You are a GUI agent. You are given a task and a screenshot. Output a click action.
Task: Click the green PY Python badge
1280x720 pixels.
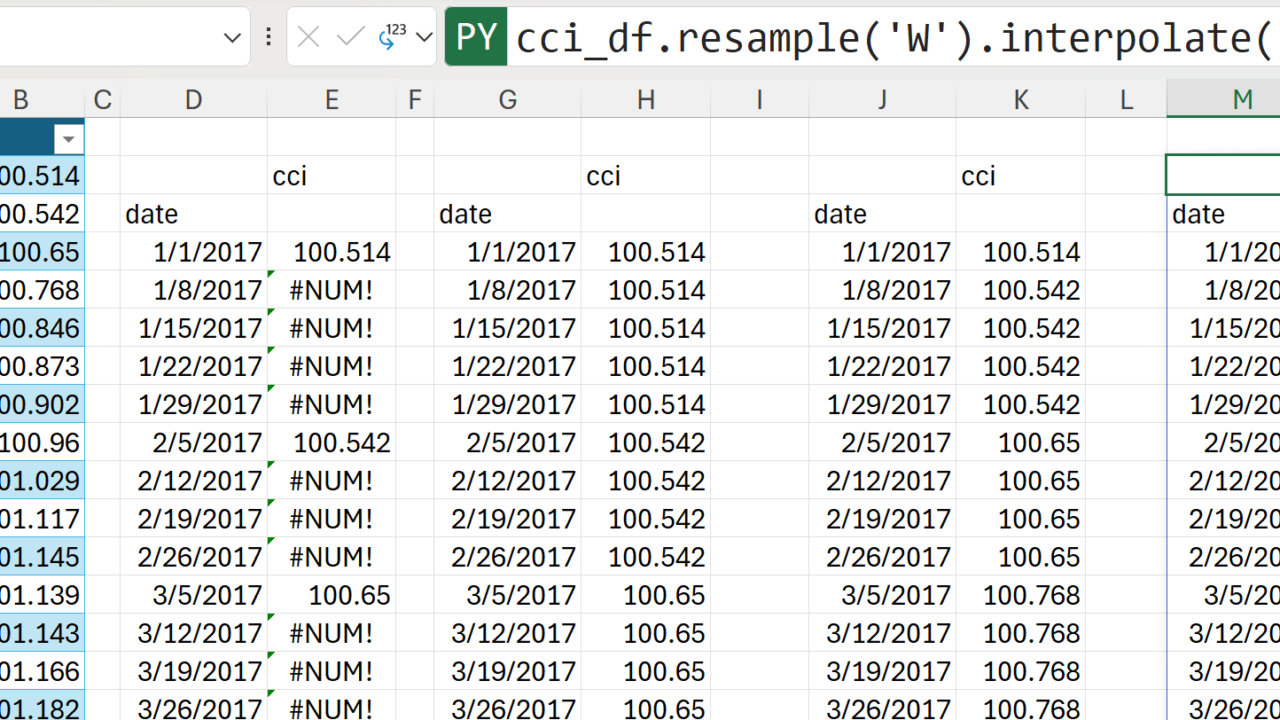point(476,37)
